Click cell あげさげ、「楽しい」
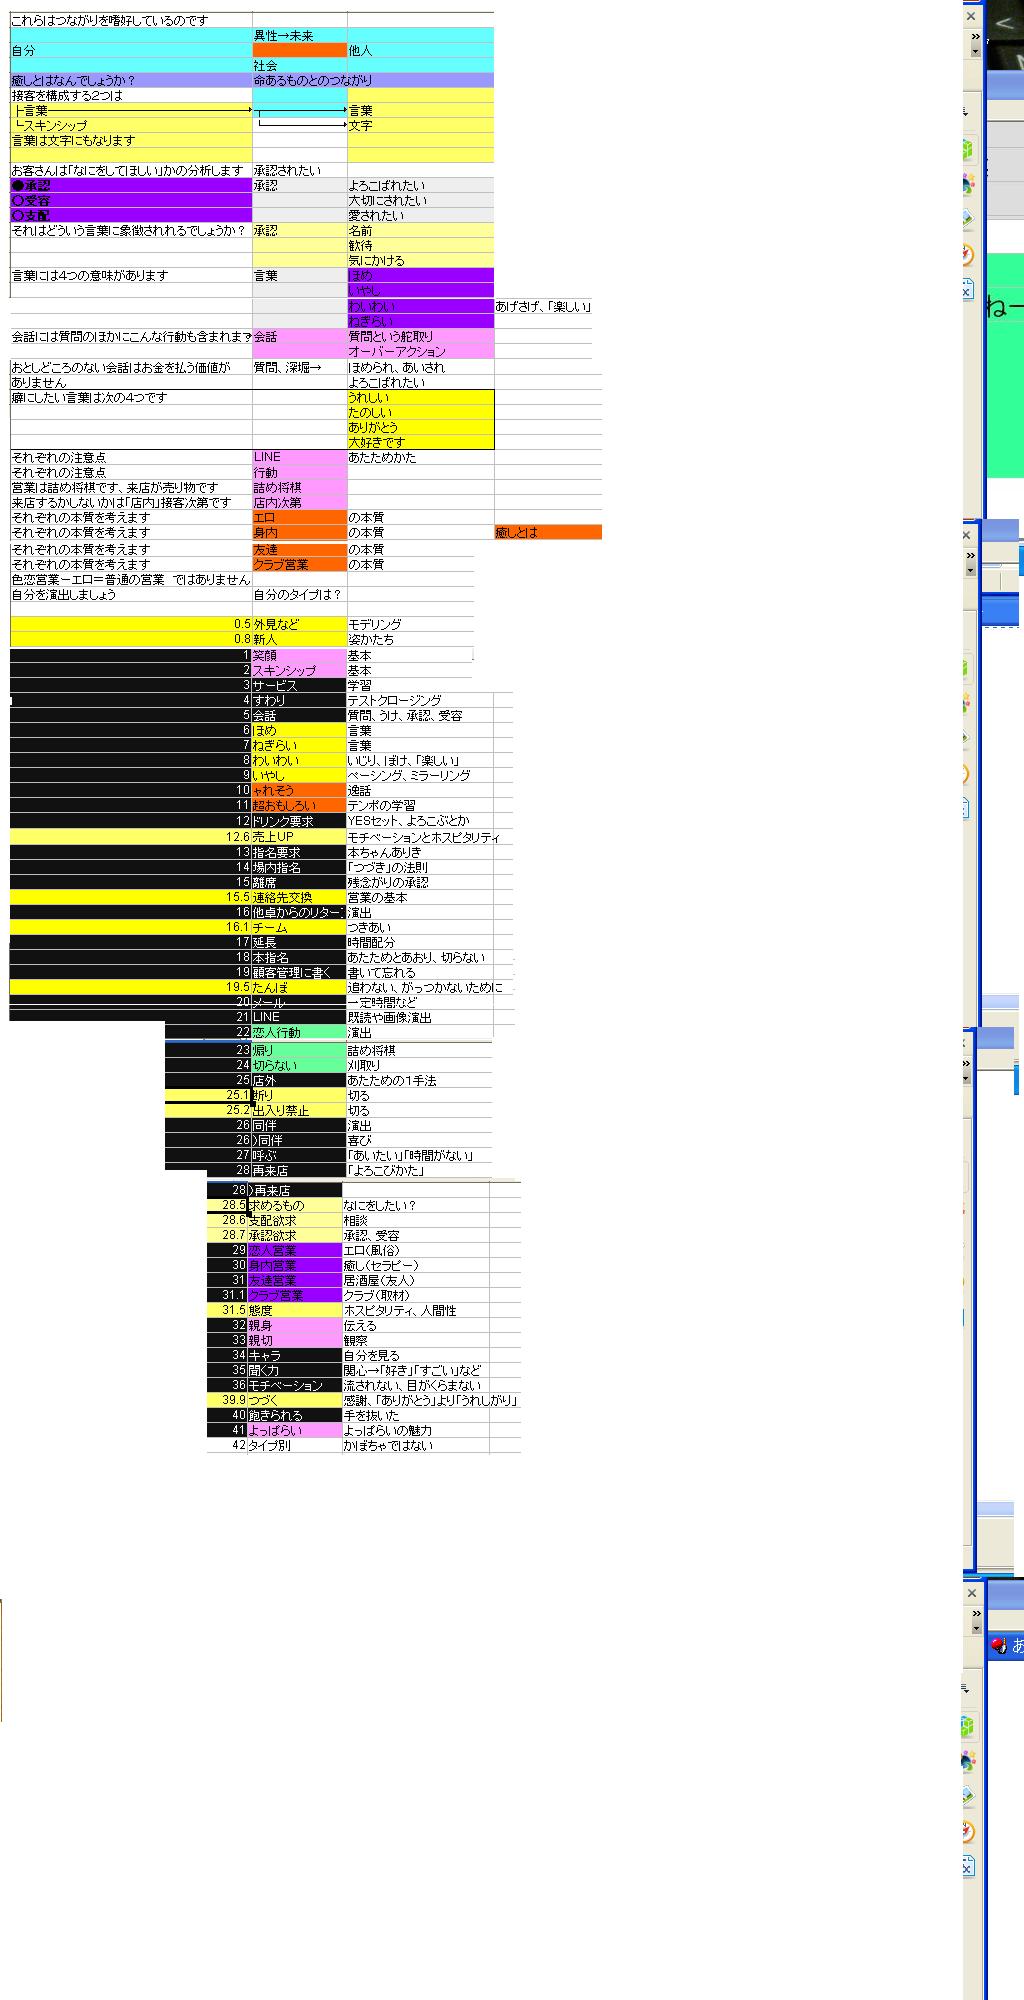This screenshot has width=1024, height=2000. pyautogui.click(x=543, y=306)
